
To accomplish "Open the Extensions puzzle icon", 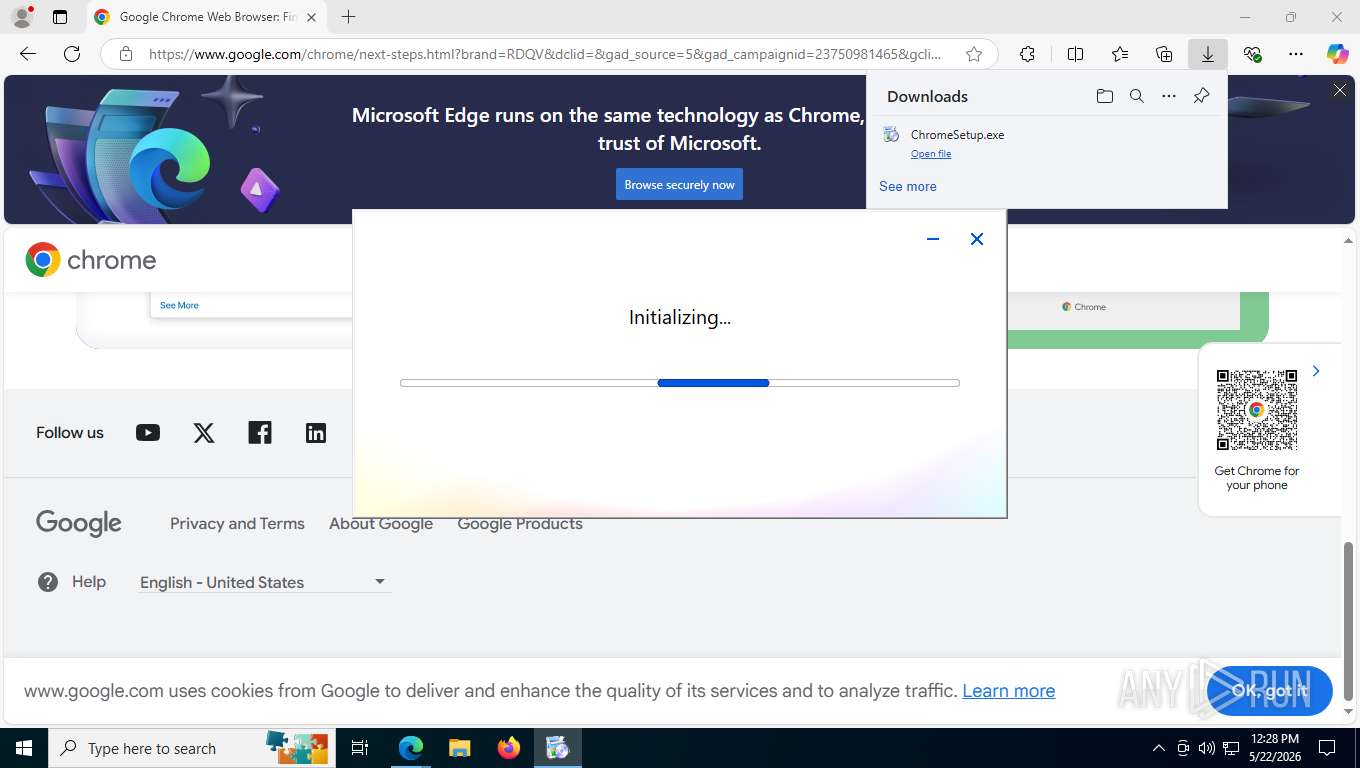I will click(1027, 54).
